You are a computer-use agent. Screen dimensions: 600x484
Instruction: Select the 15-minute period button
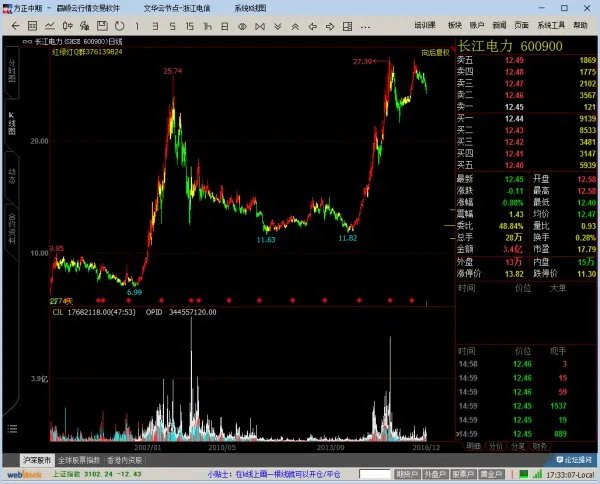tap(189, 26)
